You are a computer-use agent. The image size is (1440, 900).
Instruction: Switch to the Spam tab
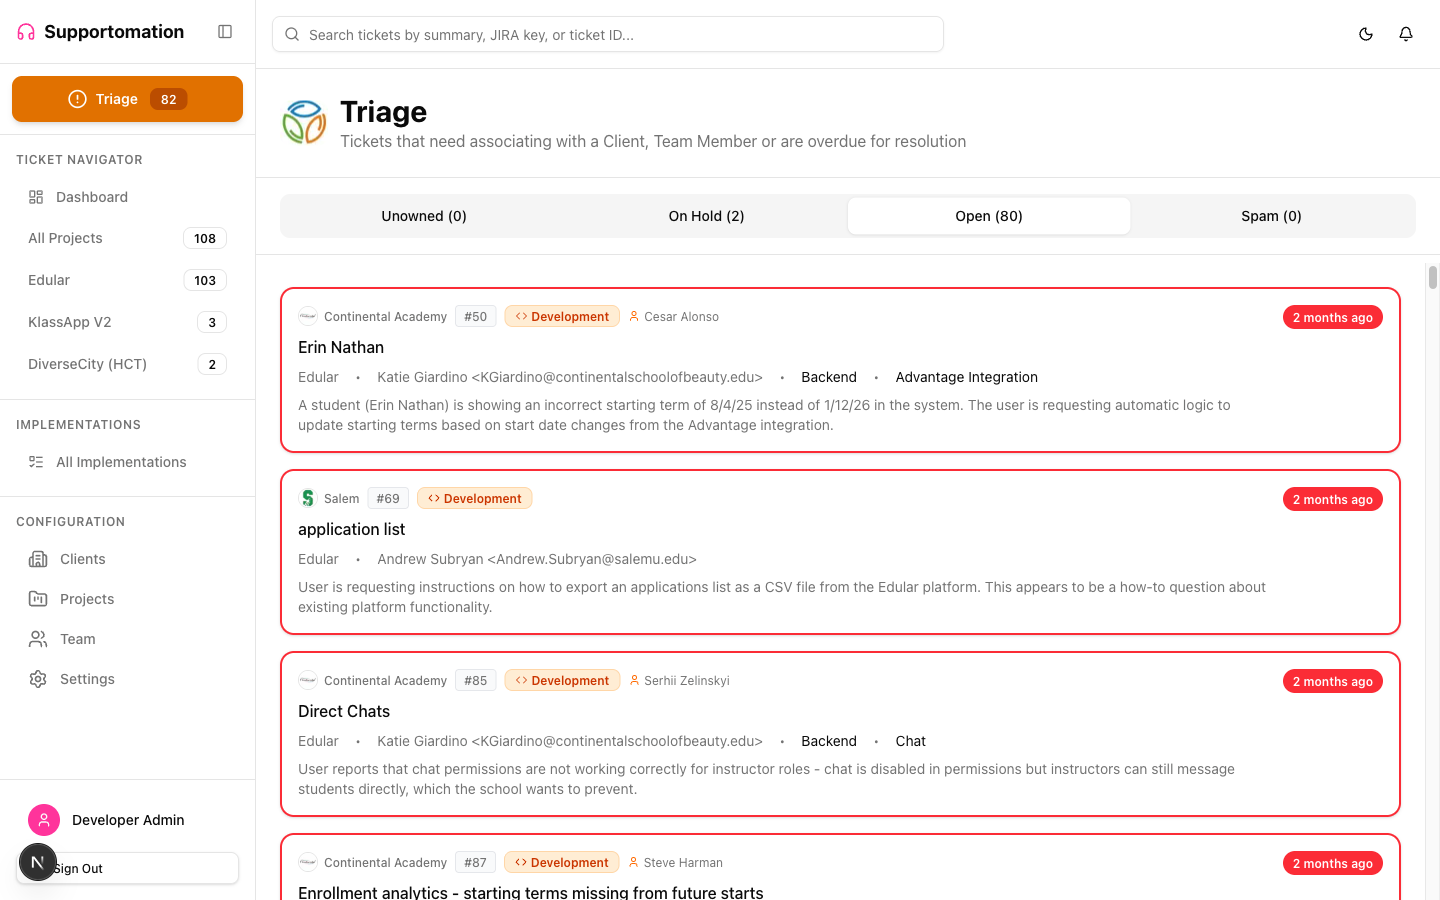[1271, 215]
